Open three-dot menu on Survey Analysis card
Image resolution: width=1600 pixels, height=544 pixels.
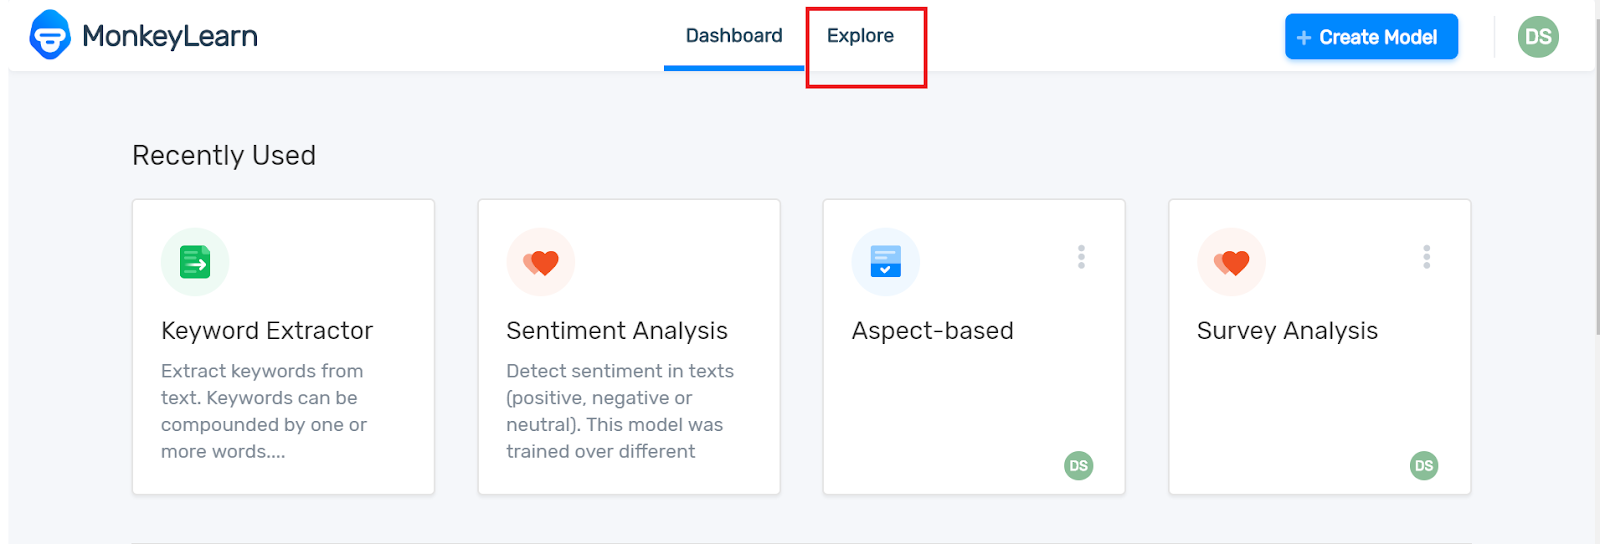point(1427,257)
